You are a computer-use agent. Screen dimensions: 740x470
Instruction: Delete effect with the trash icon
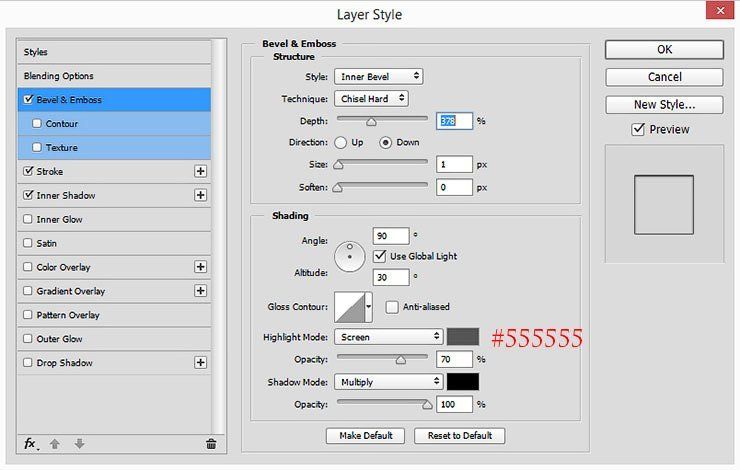211,444
